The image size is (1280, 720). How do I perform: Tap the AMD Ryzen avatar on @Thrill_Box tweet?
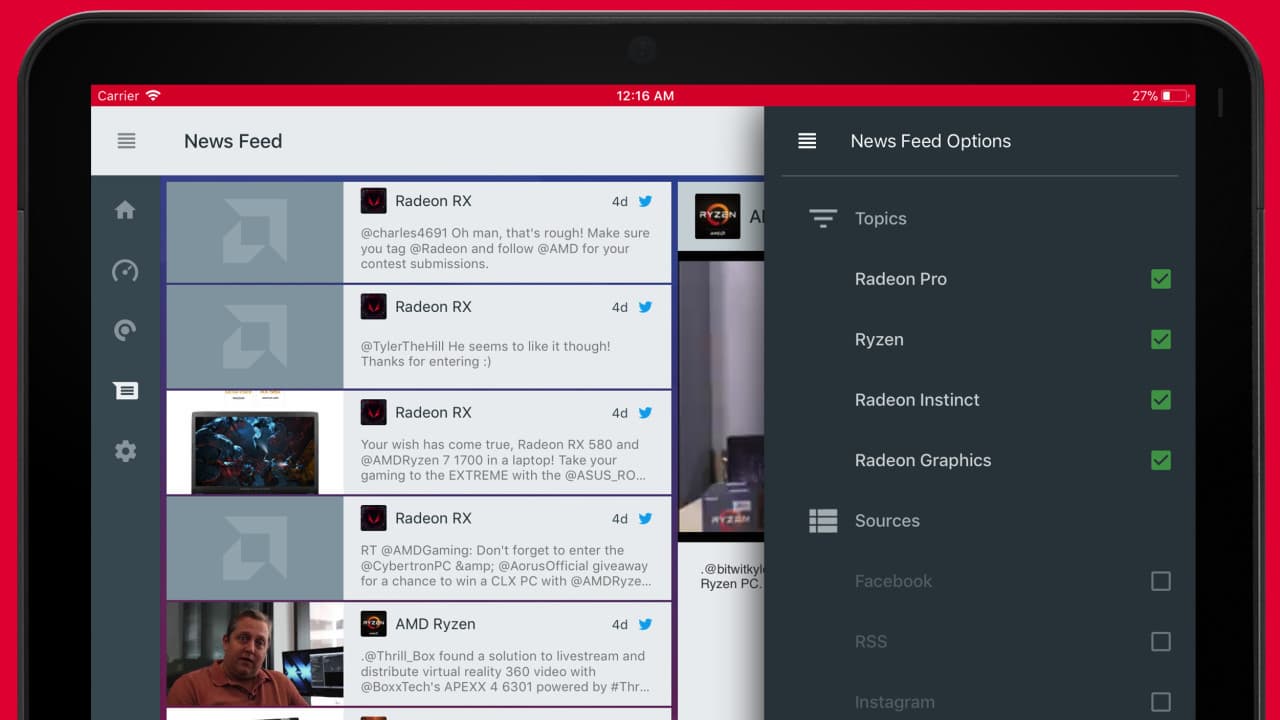tap(374, 625)
